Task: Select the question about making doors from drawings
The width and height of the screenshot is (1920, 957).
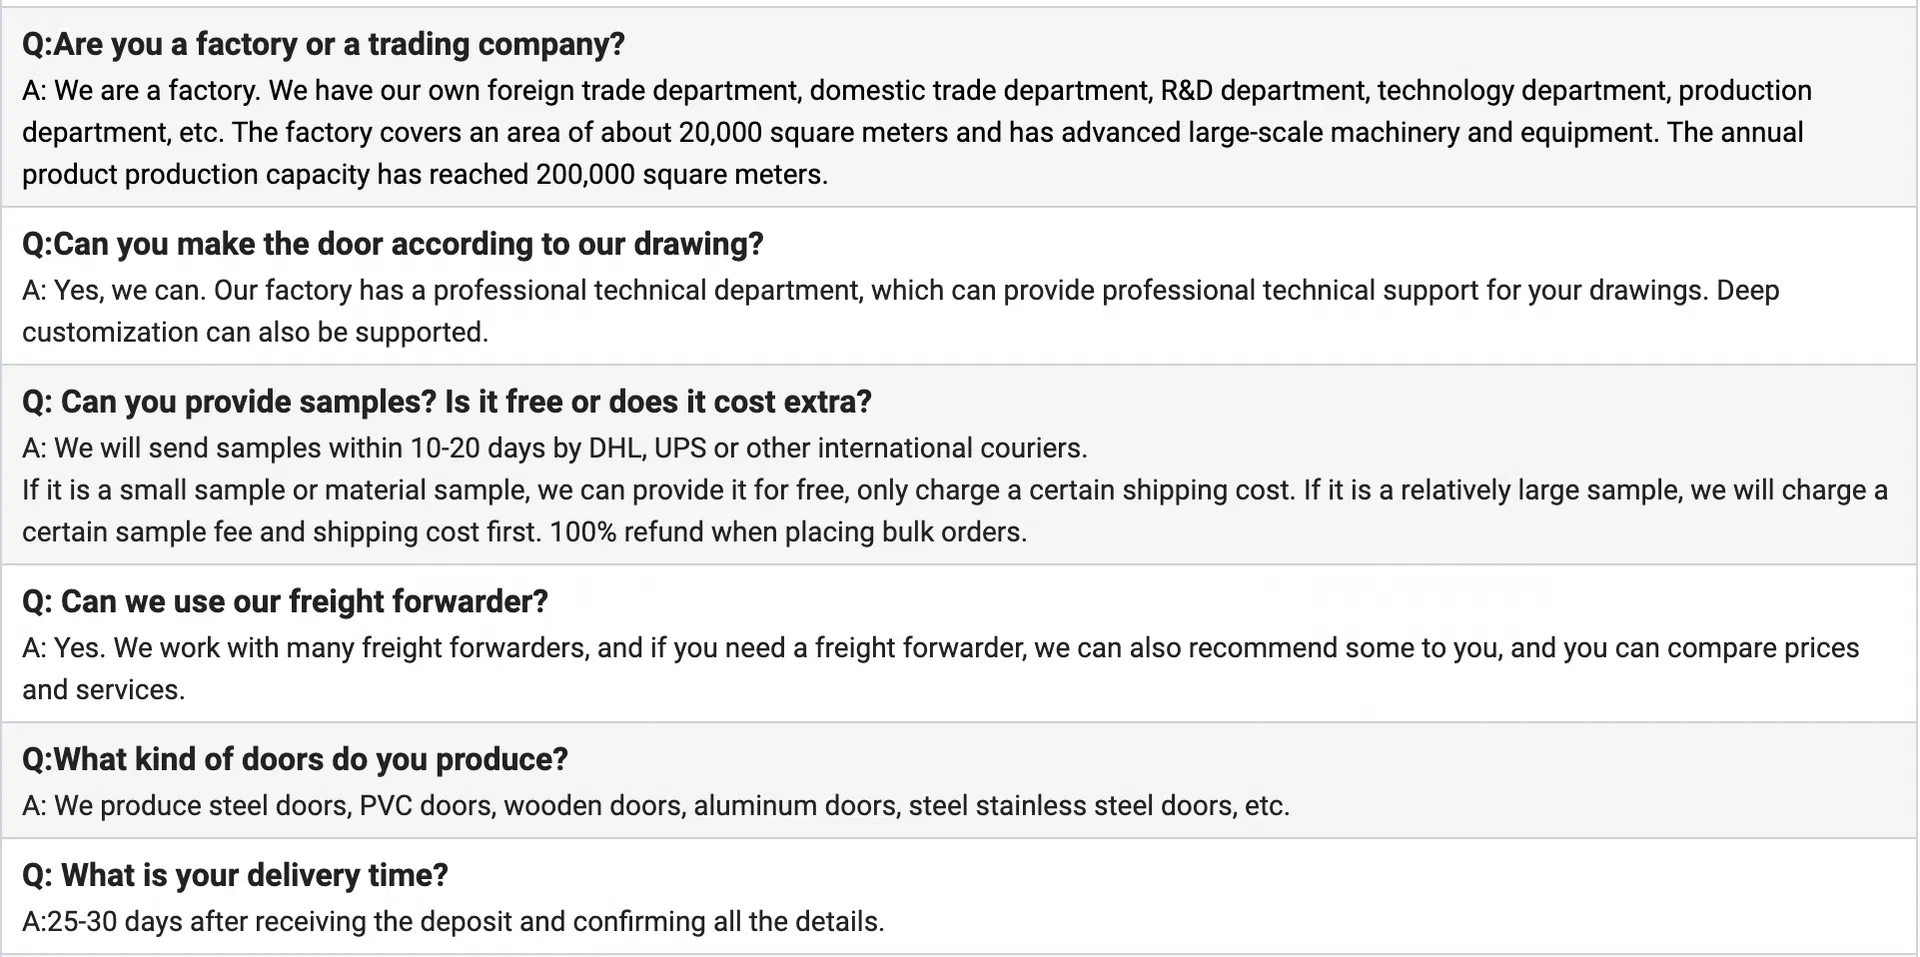Action: [392, 244]
